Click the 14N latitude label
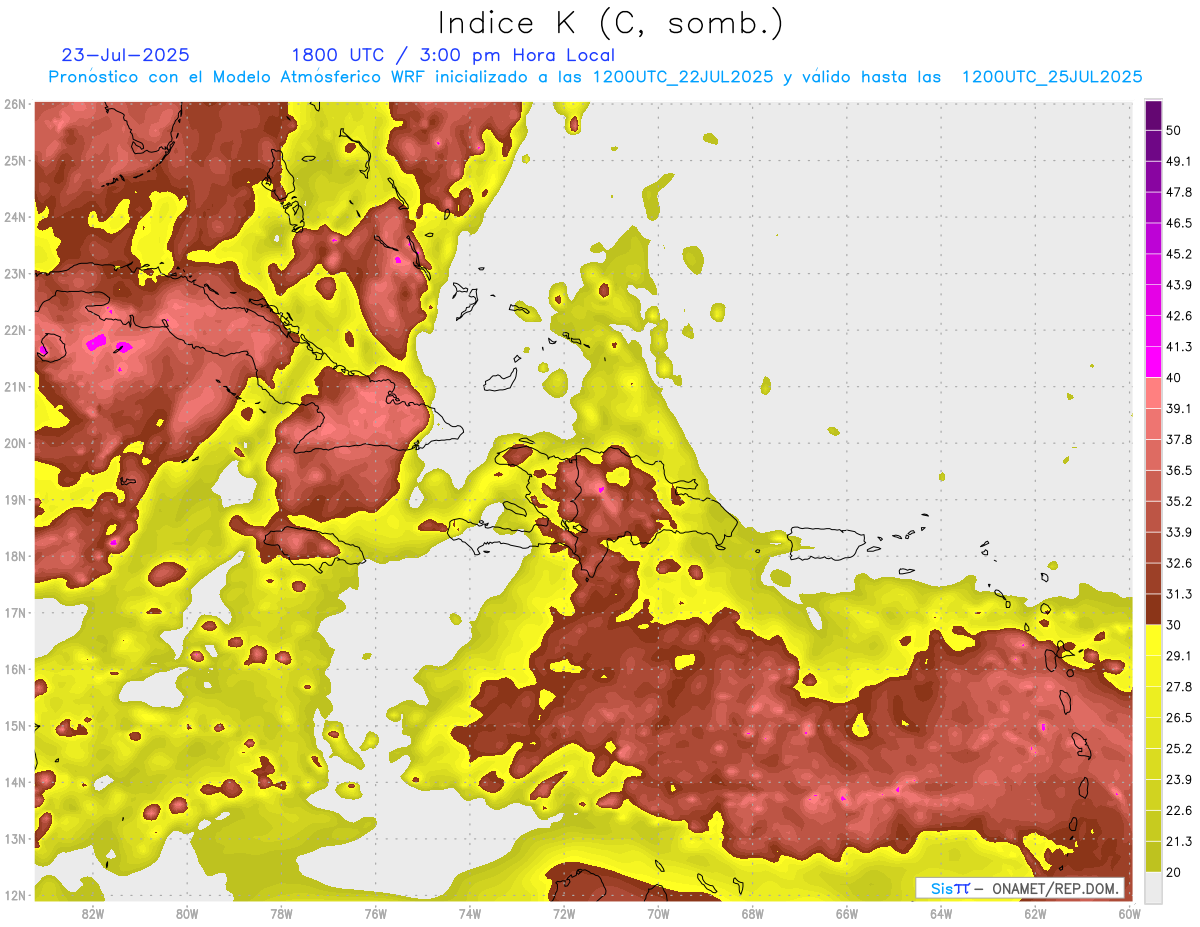This screenshot has width=1200, height=927. coord(15,782)
